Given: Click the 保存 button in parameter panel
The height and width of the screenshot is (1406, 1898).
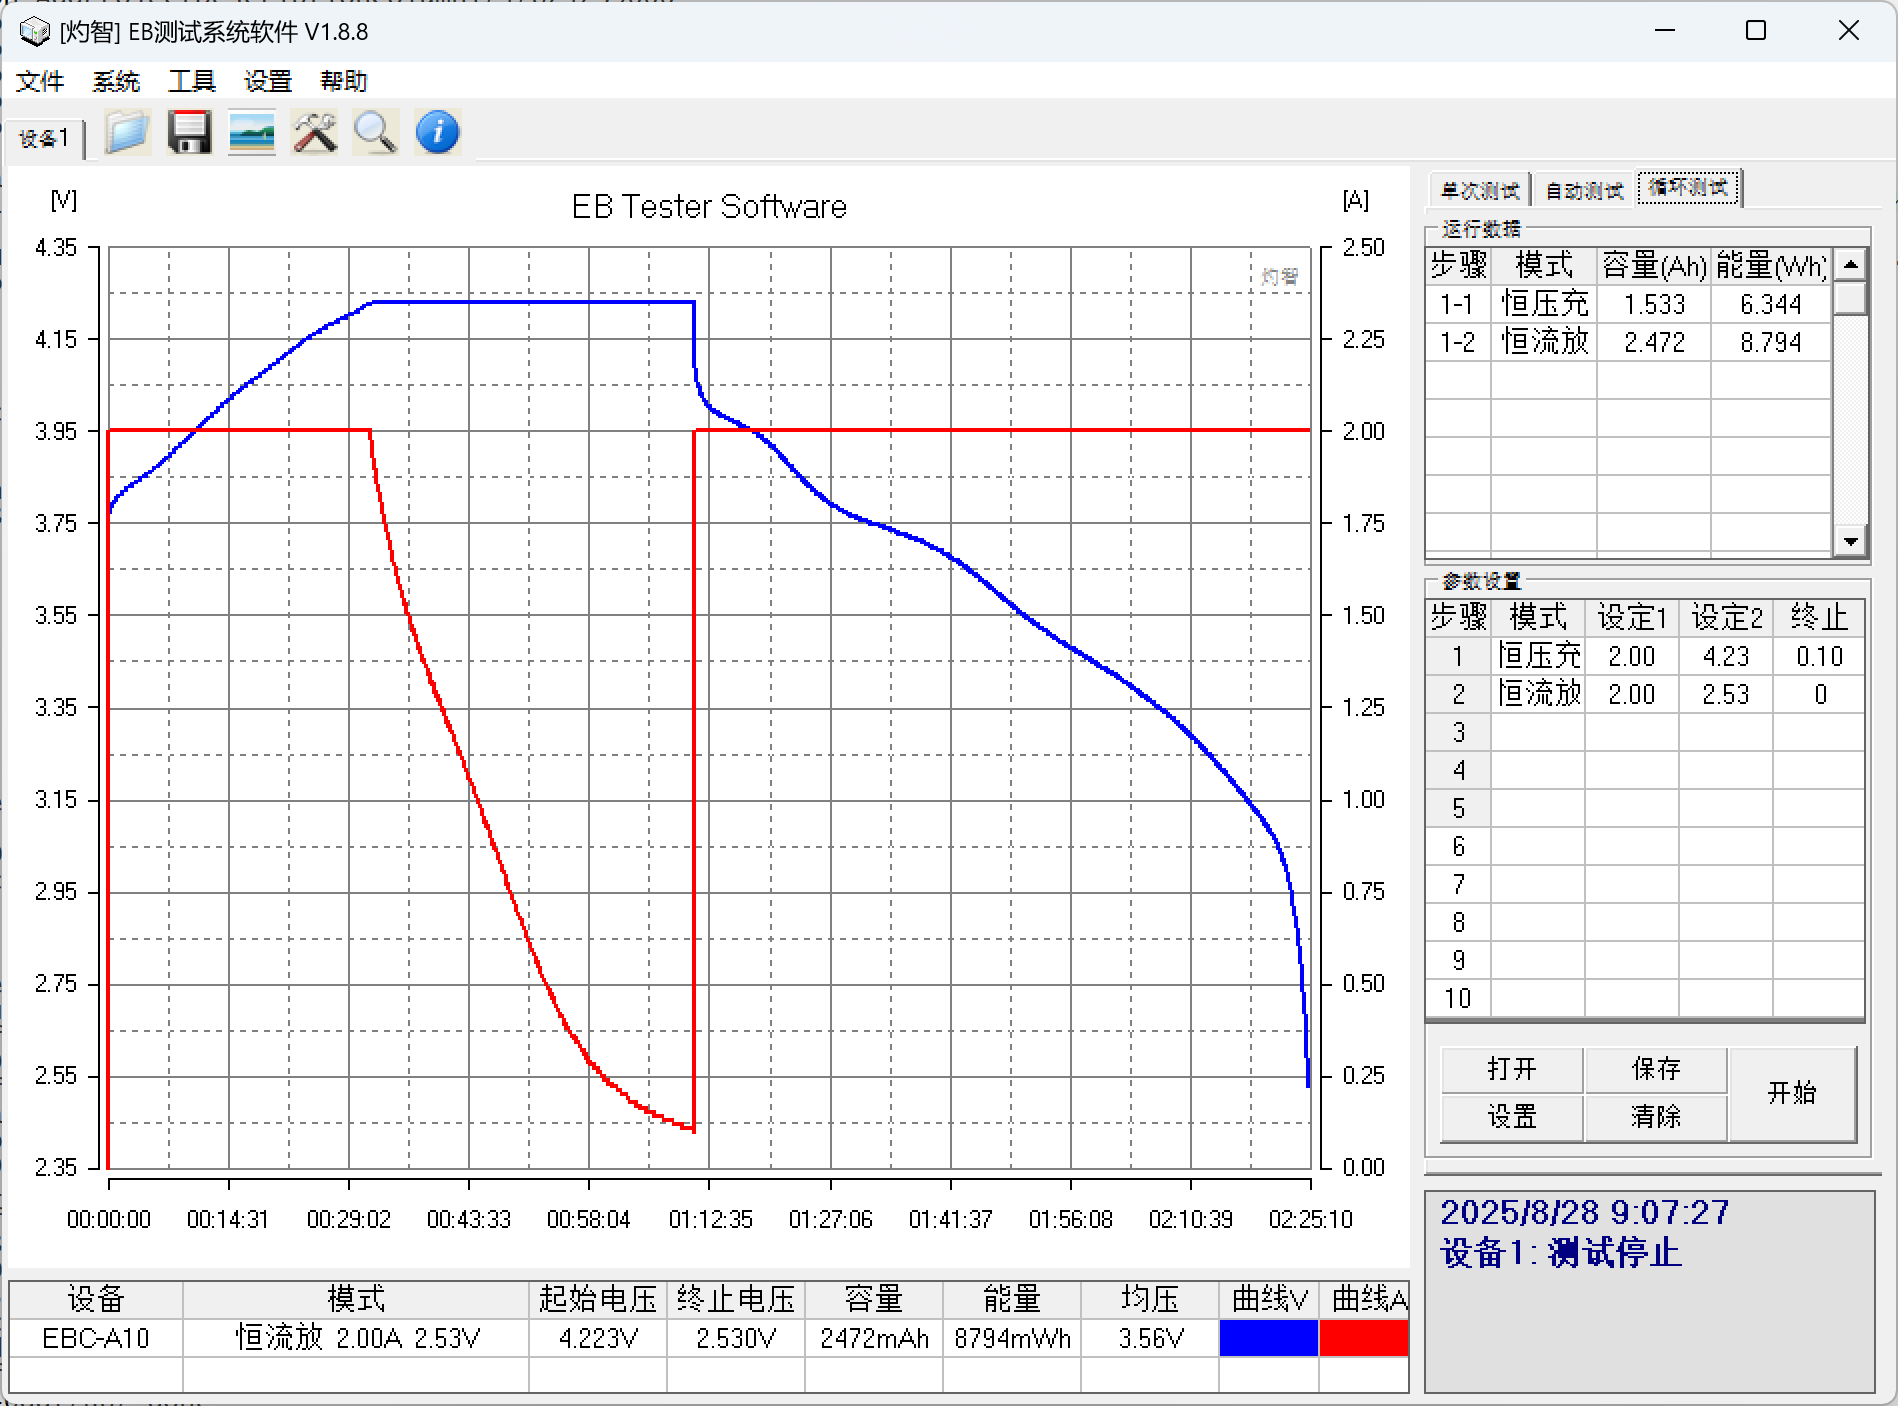Looking at the screenshot, I should click(1655, 1069).
